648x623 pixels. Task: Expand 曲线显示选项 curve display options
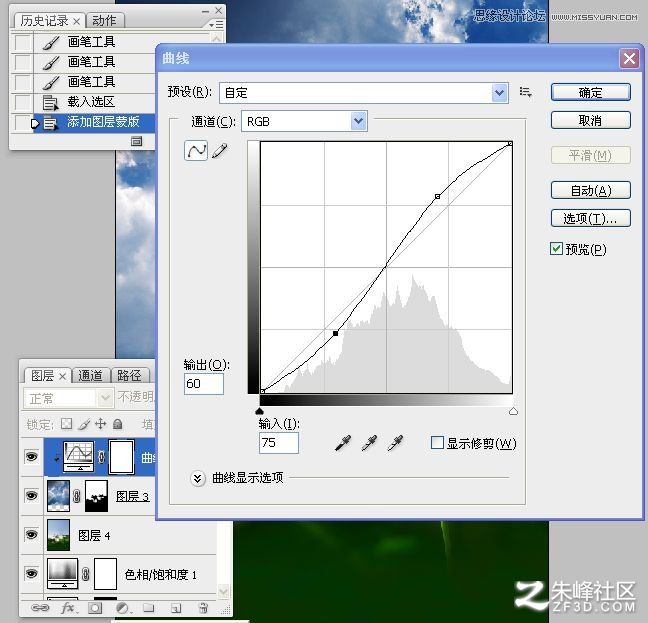[198, 478]
